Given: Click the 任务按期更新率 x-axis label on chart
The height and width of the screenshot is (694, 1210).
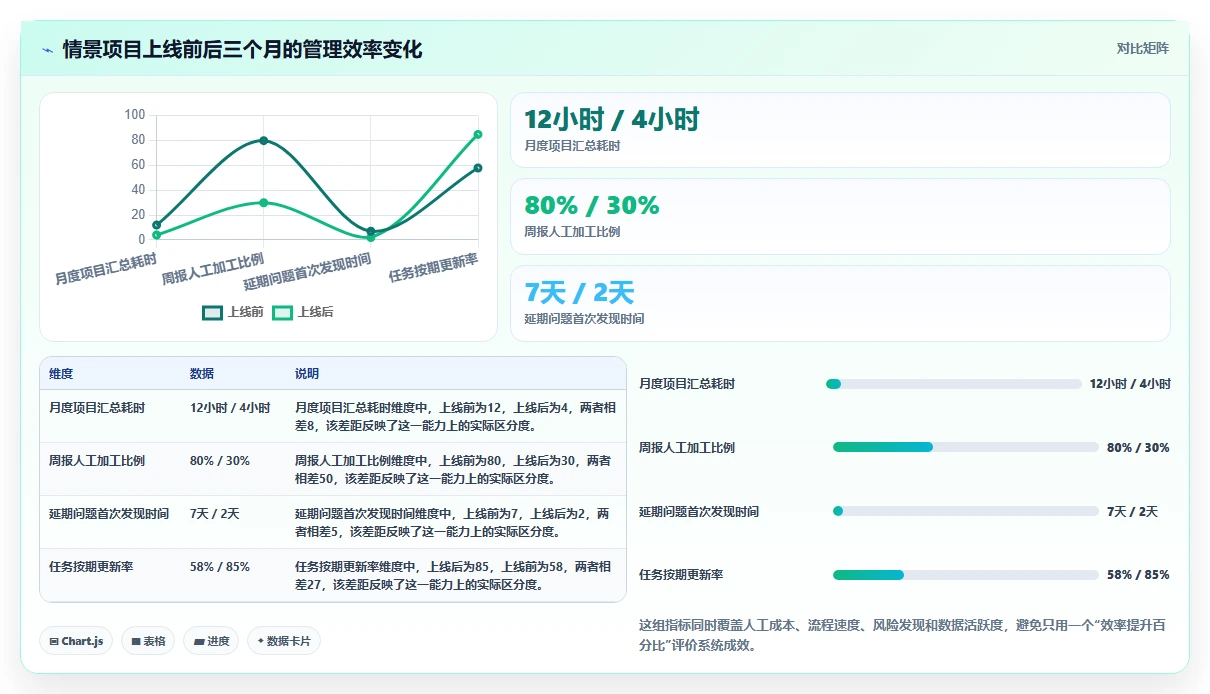Looking at the screenshot, I should pos(433,268).
